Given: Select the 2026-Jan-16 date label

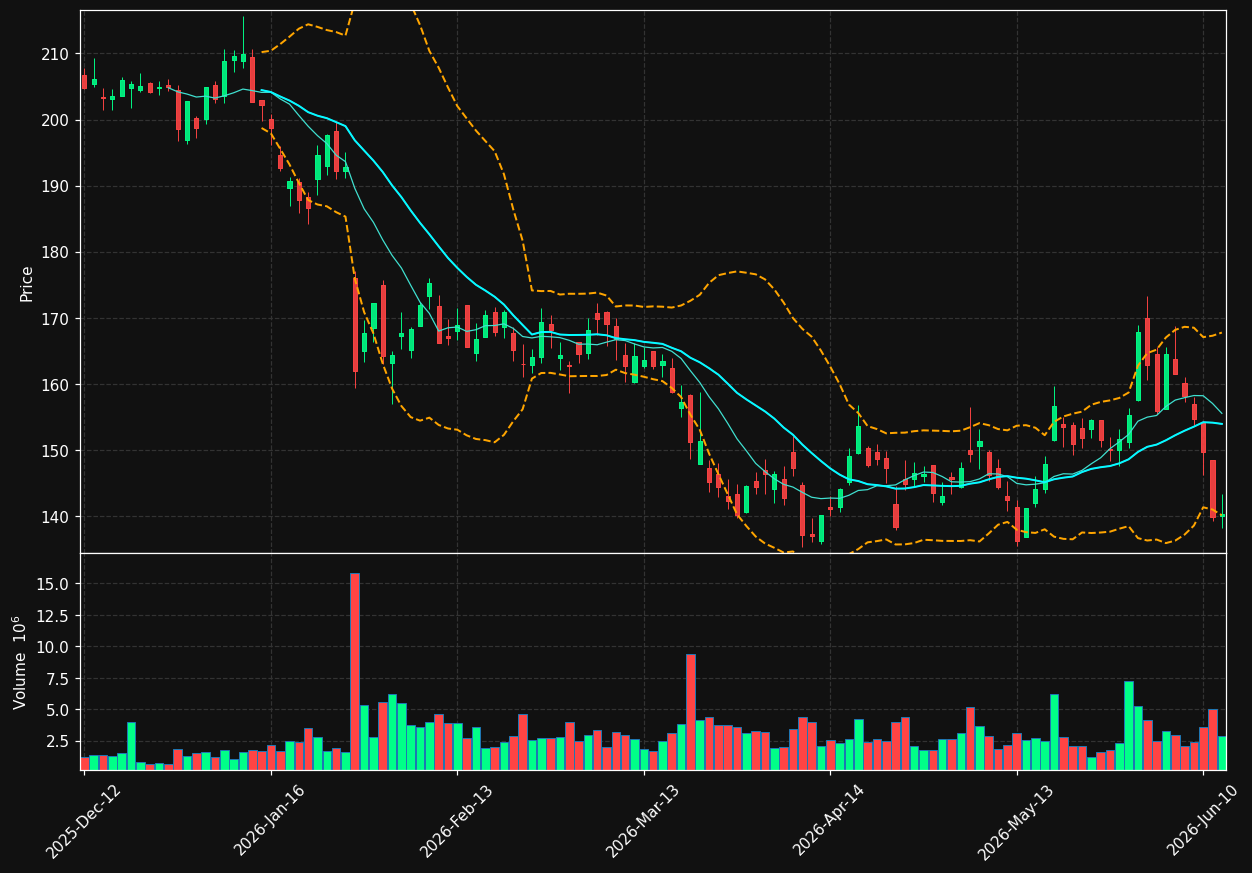Looking at the screenshot, I should click(x=270, y=820).
